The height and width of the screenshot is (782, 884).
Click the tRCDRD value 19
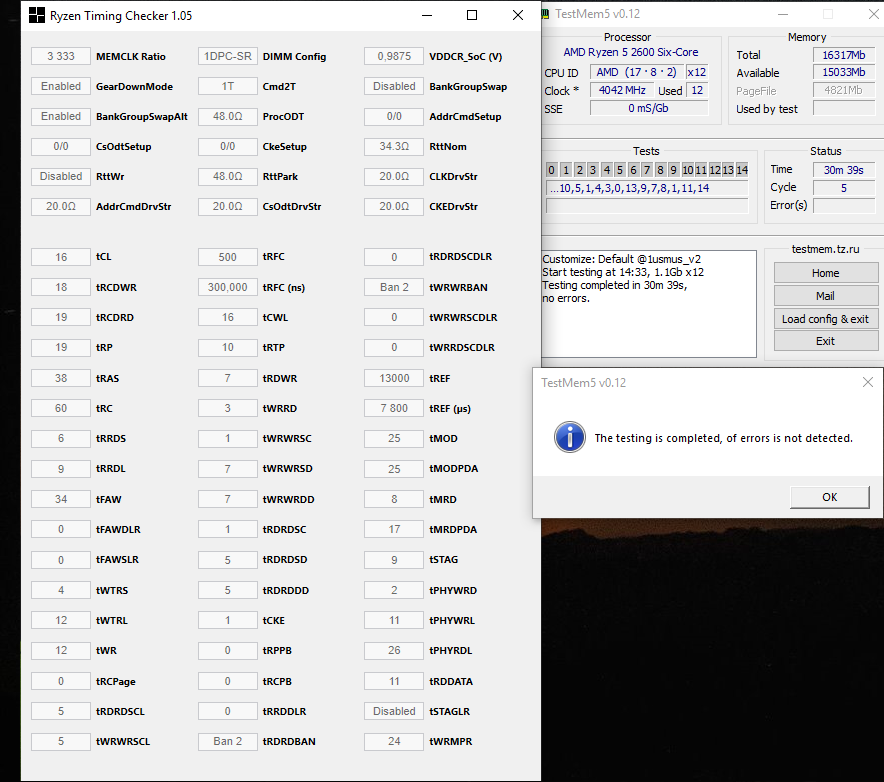(61, 317)
